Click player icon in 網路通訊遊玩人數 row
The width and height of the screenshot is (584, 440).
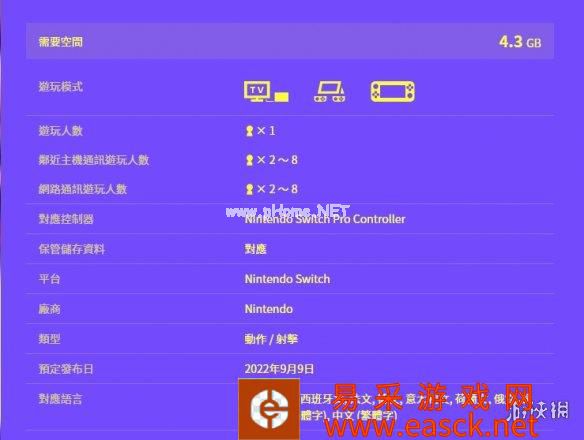[x=250, y=189]
